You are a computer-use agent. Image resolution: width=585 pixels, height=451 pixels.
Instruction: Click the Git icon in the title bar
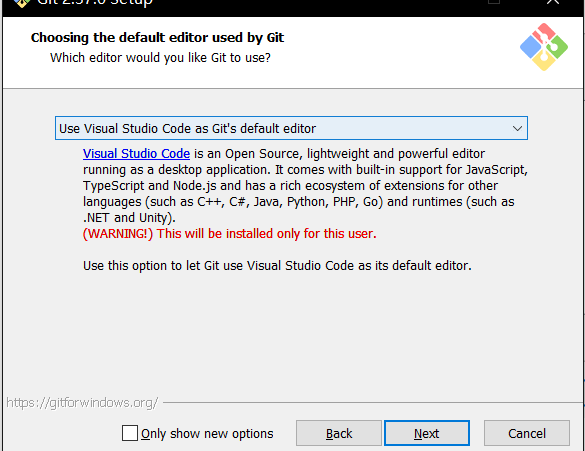[x=21, y=3]
